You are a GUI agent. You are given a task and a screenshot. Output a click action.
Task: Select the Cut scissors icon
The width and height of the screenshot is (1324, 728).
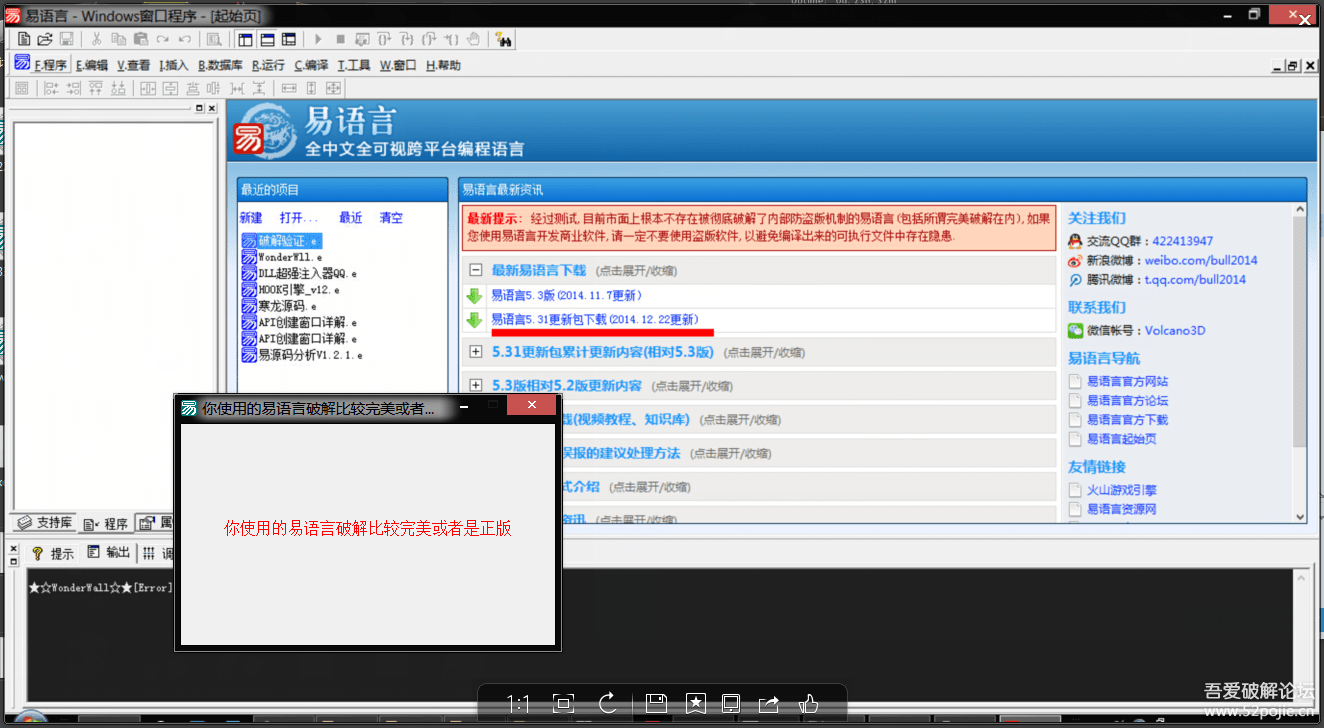[x=97, y=38]
